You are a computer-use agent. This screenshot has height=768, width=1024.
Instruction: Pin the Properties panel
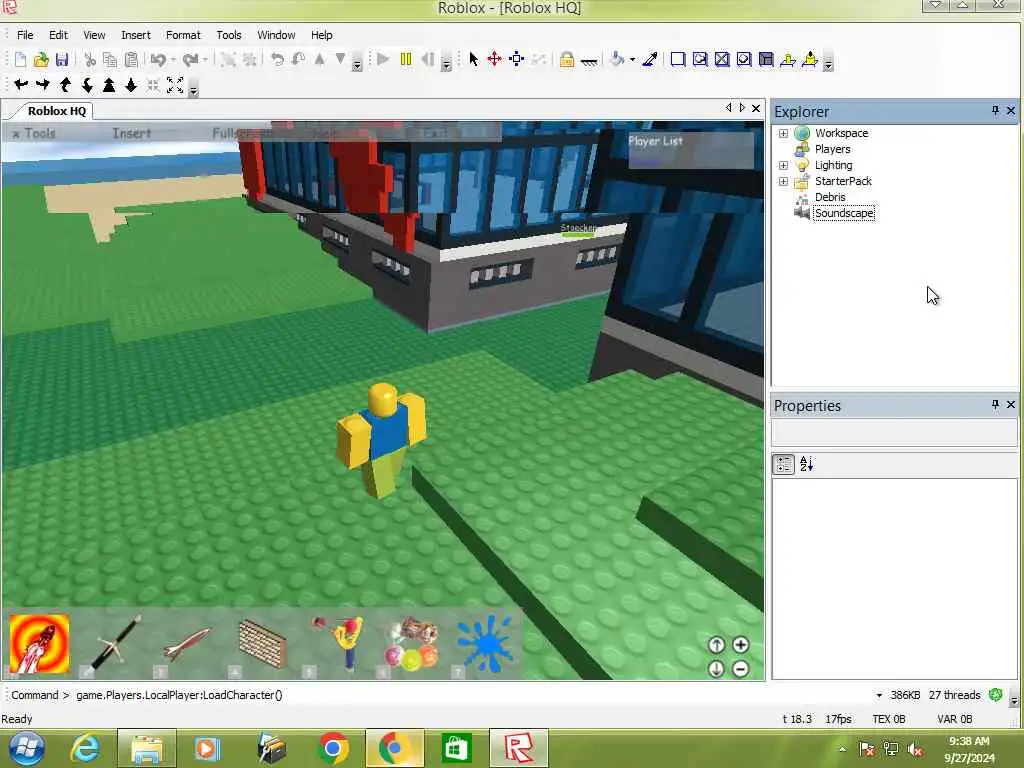[x=995, y=405]
